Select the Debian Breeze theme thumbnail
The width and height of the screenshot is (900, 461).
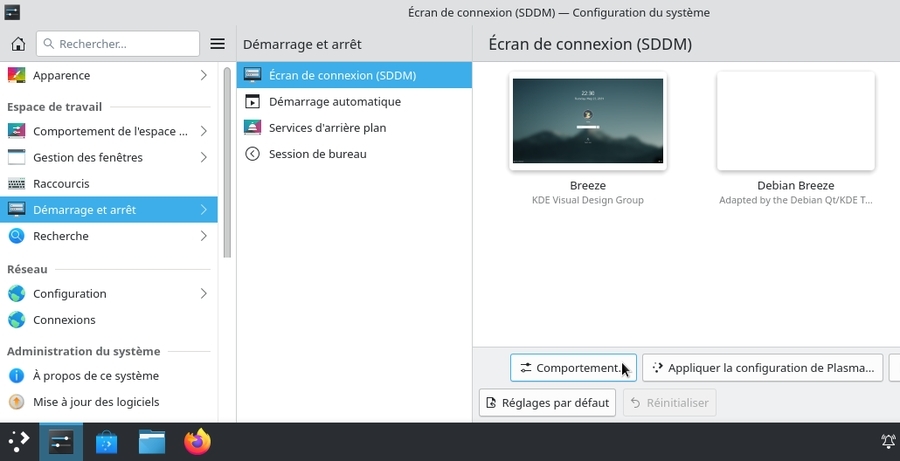point(796,121)
